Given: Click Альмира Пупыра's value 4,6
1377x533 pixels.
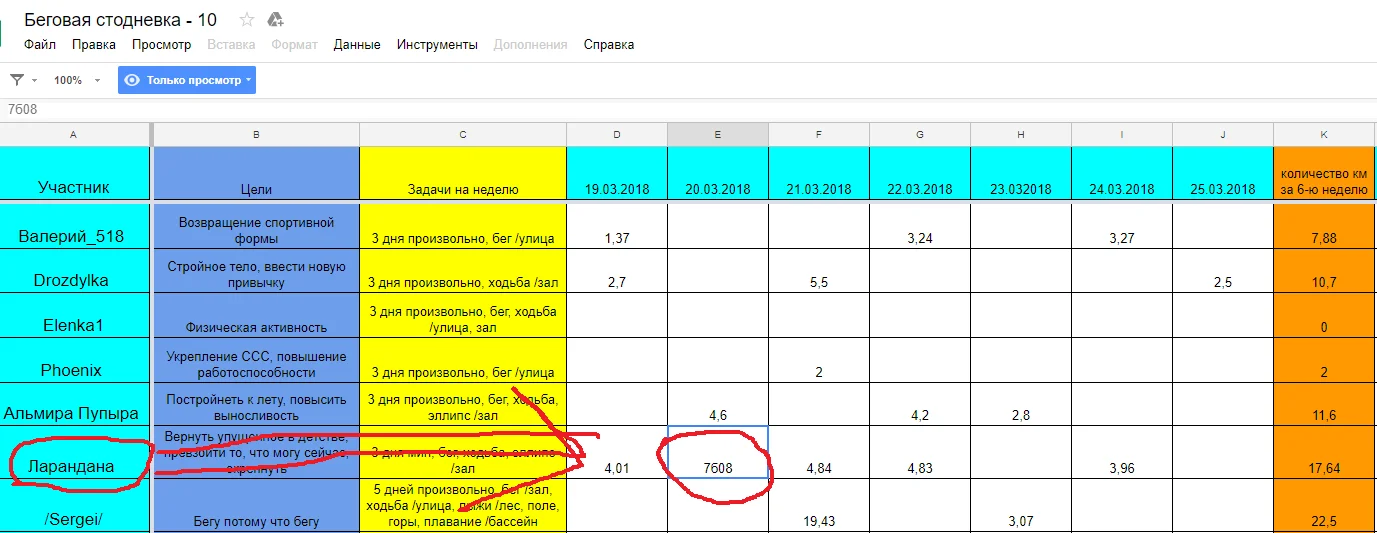Looking at the screenshot, I should [718, 404].
